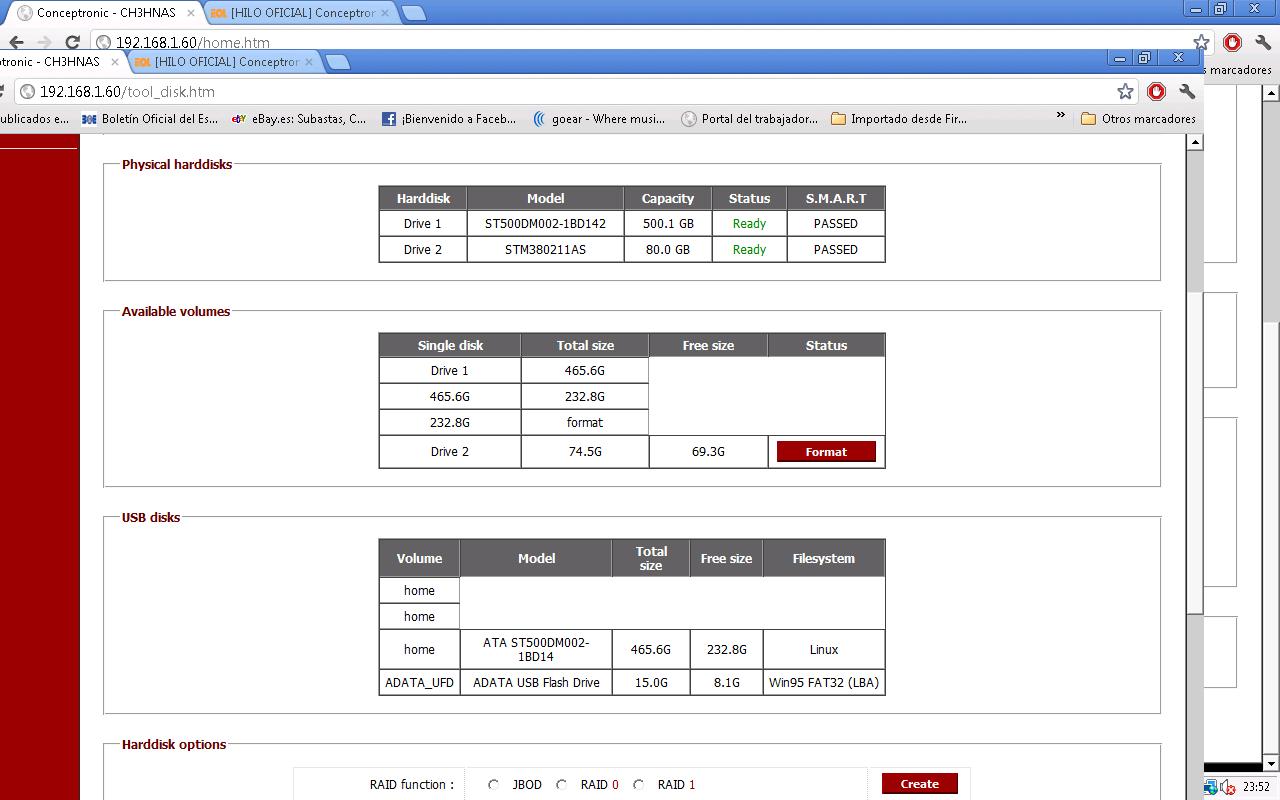This screenshot has width=1280, height=800.
Task: Click the USB disks section heading
Action: point(151,518)
